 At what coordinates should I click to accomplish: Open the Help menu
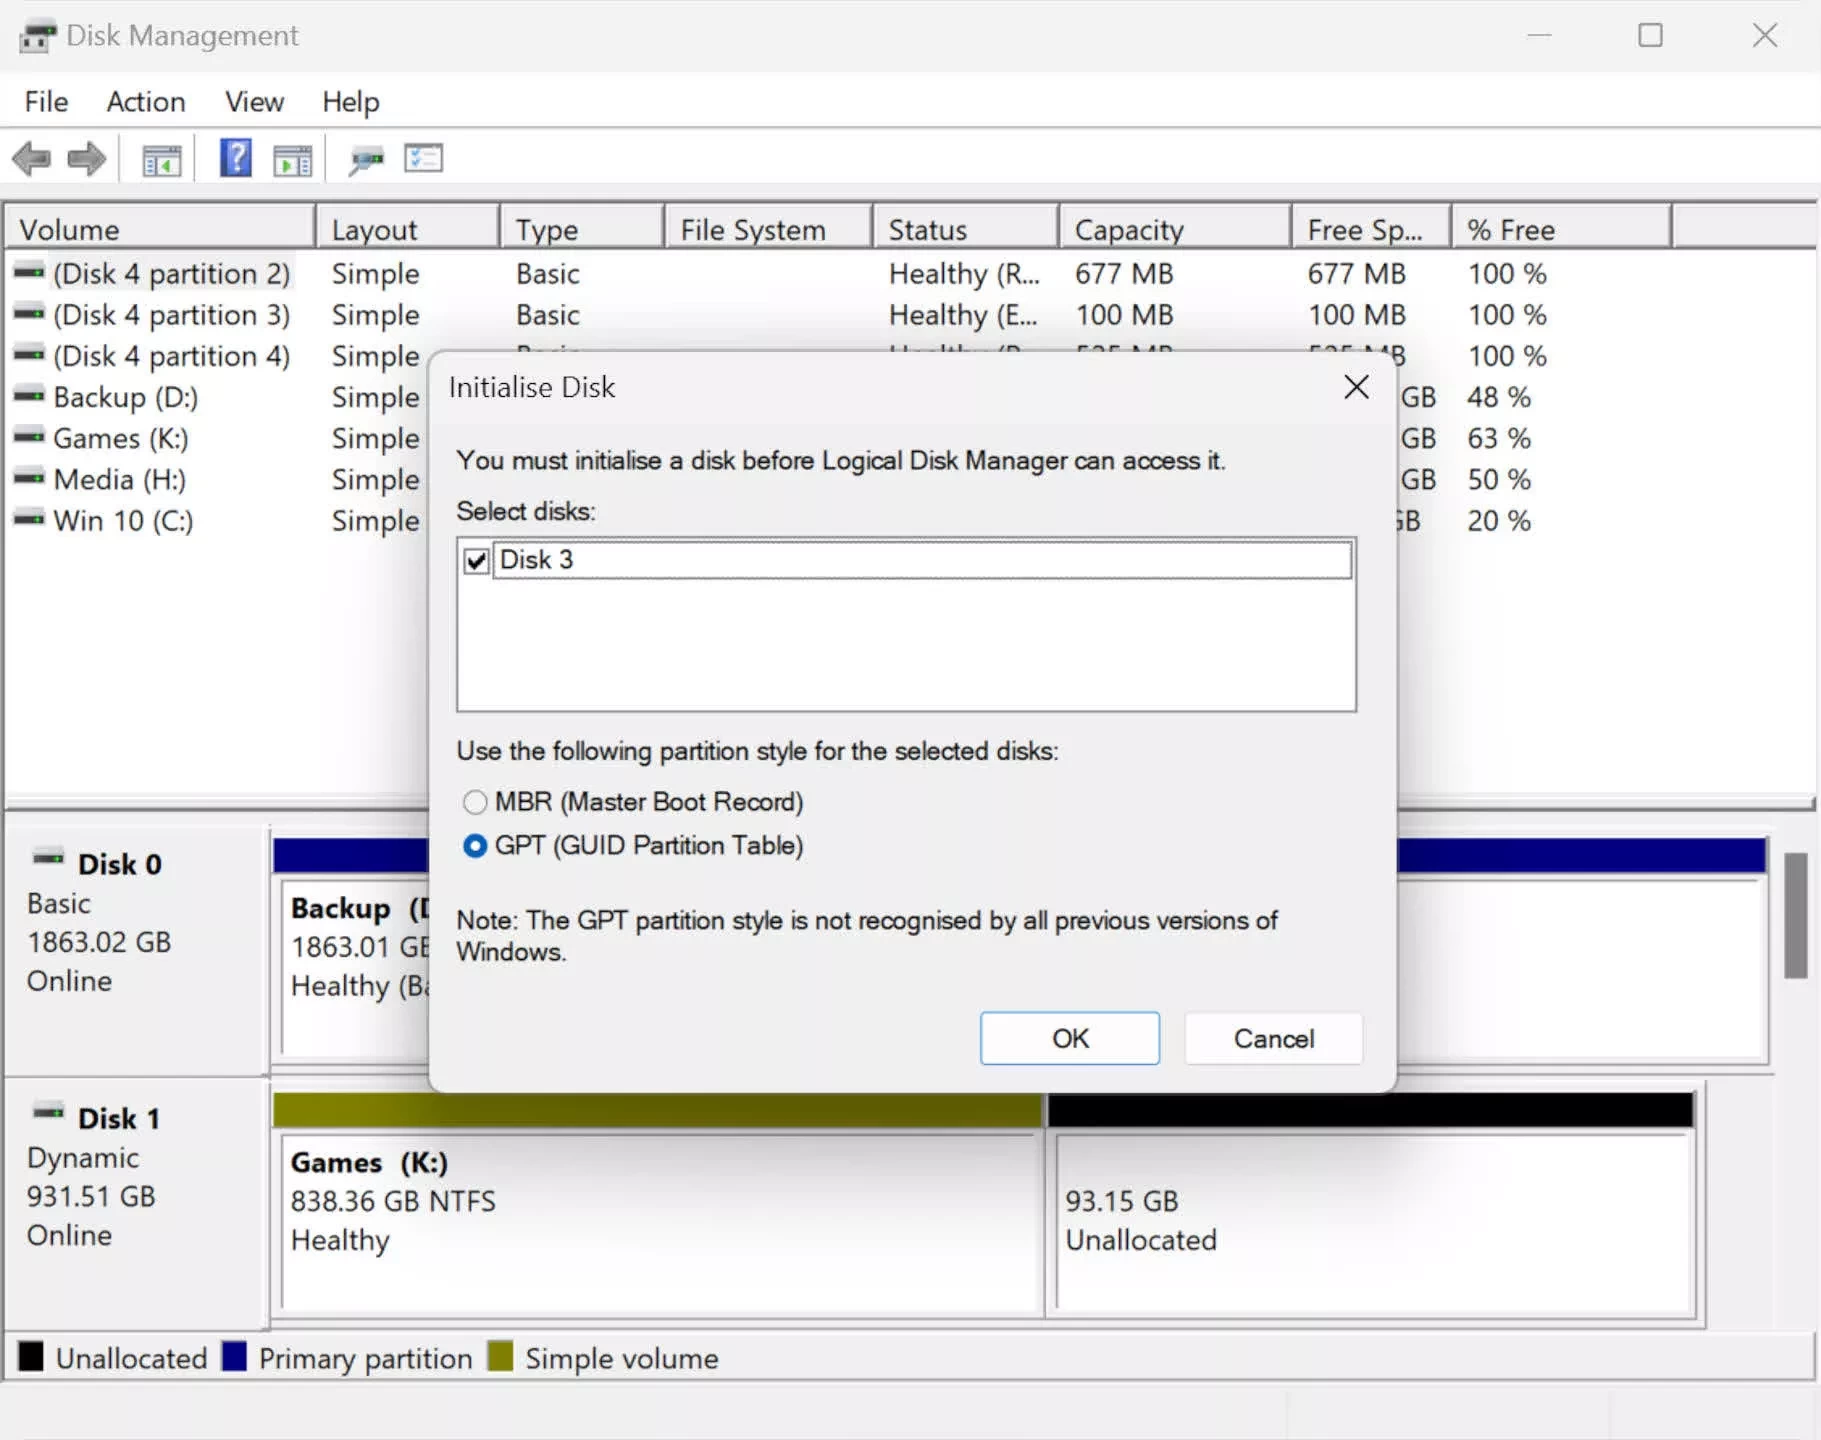pyautogui.click(x=350, y=102)
